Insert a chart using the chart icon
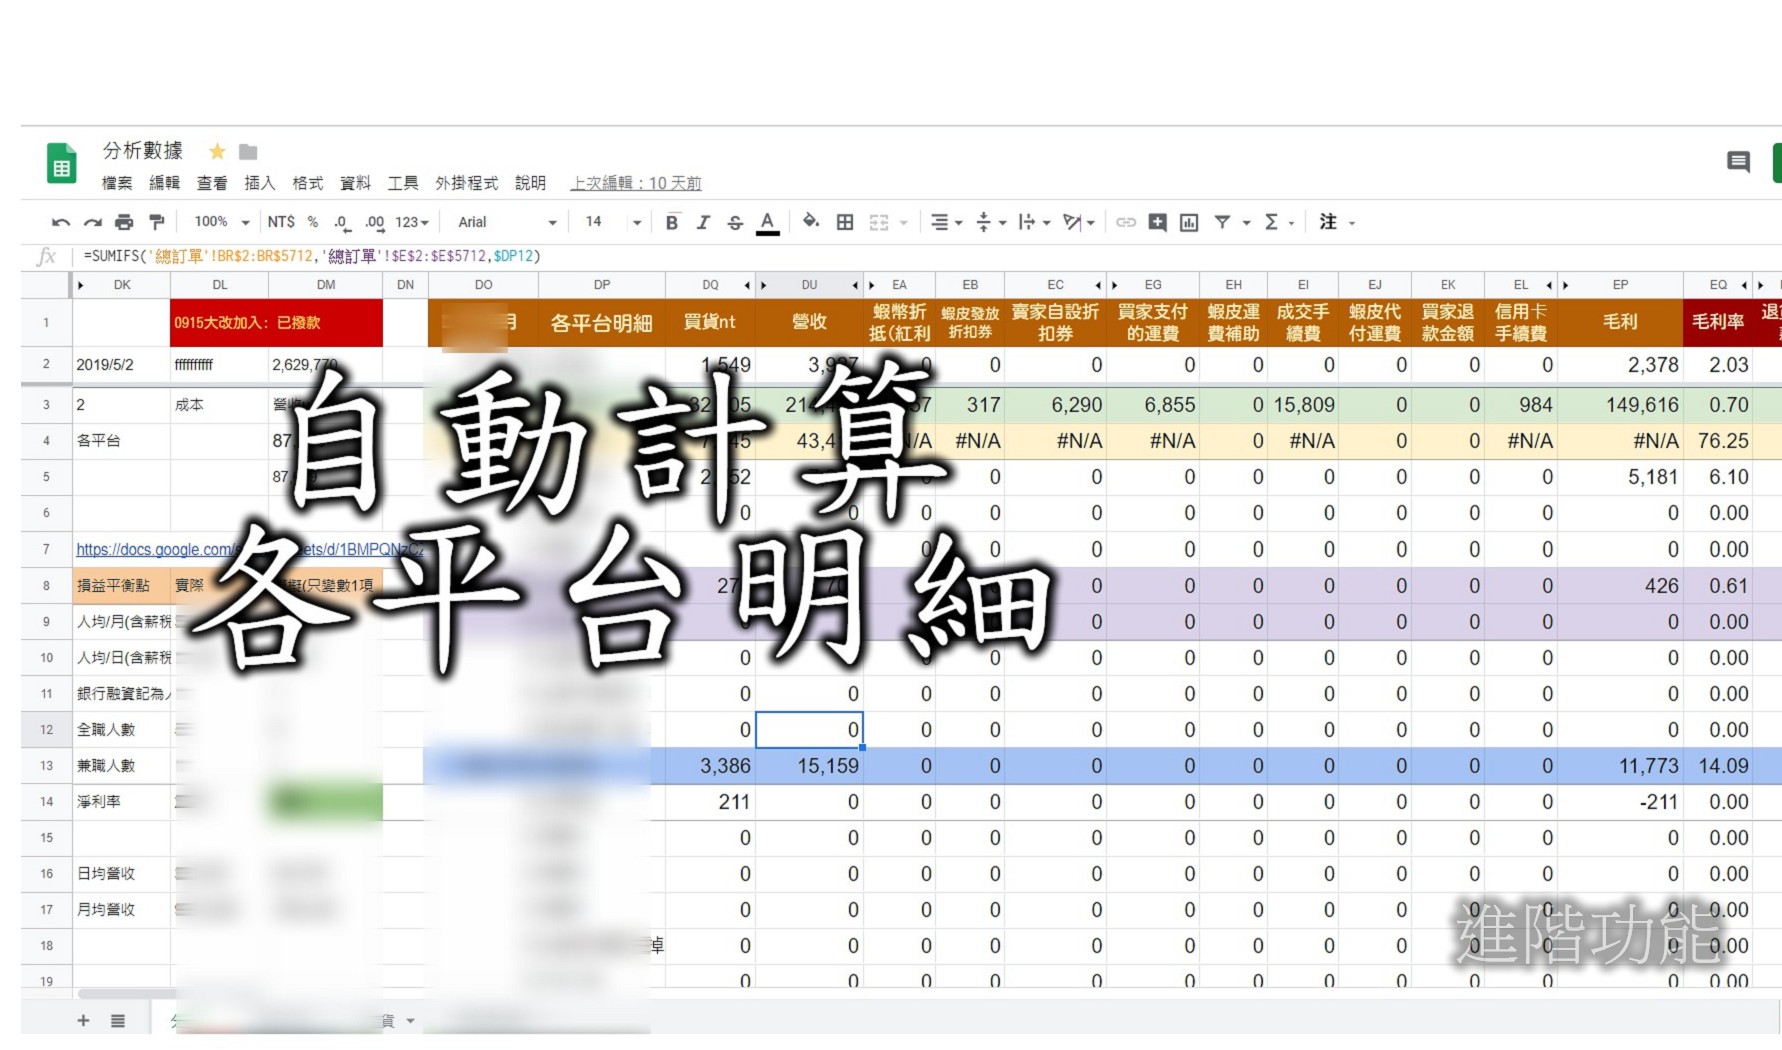1782x1050 pixels. point(1188,222)
